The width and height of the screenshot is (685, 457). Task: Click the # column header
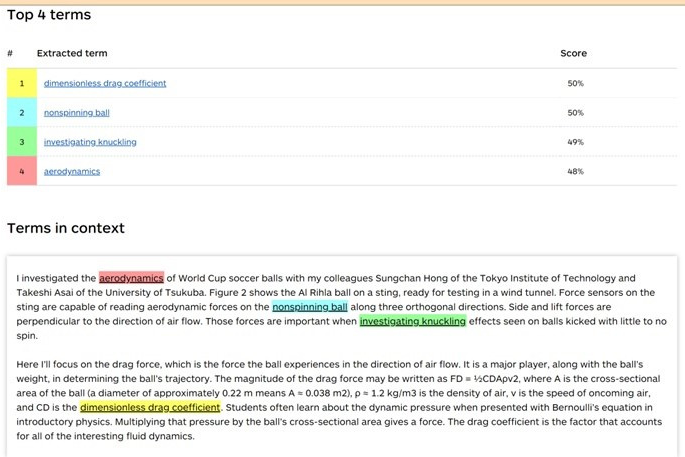10,53
